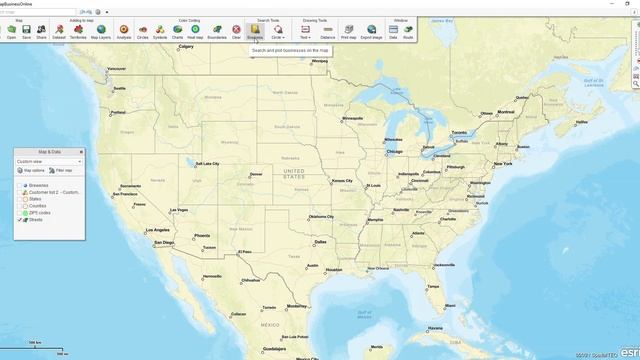Open the Route window

click(408, 32)
